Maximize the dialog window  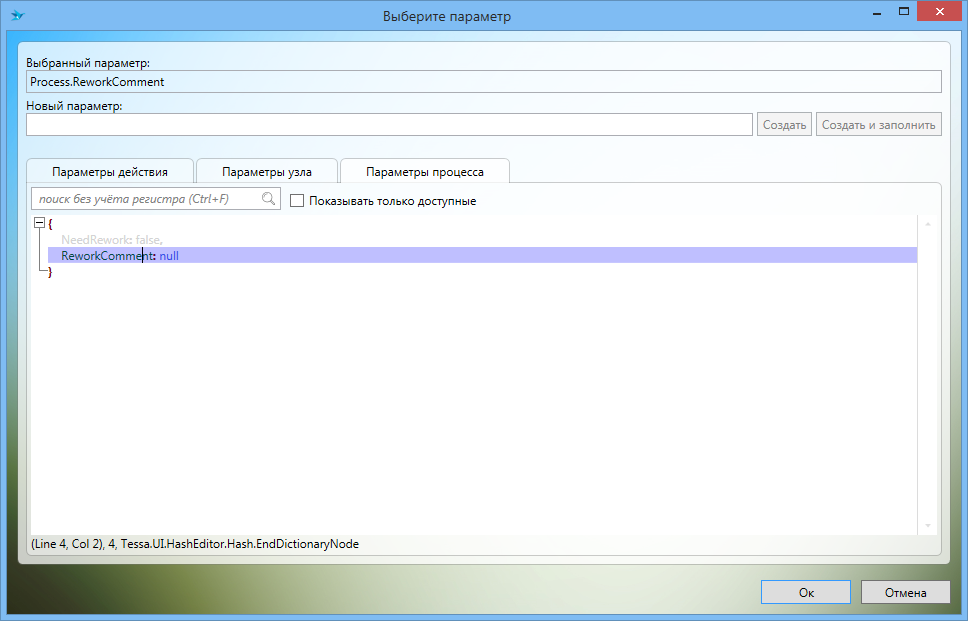pos(904,12)
